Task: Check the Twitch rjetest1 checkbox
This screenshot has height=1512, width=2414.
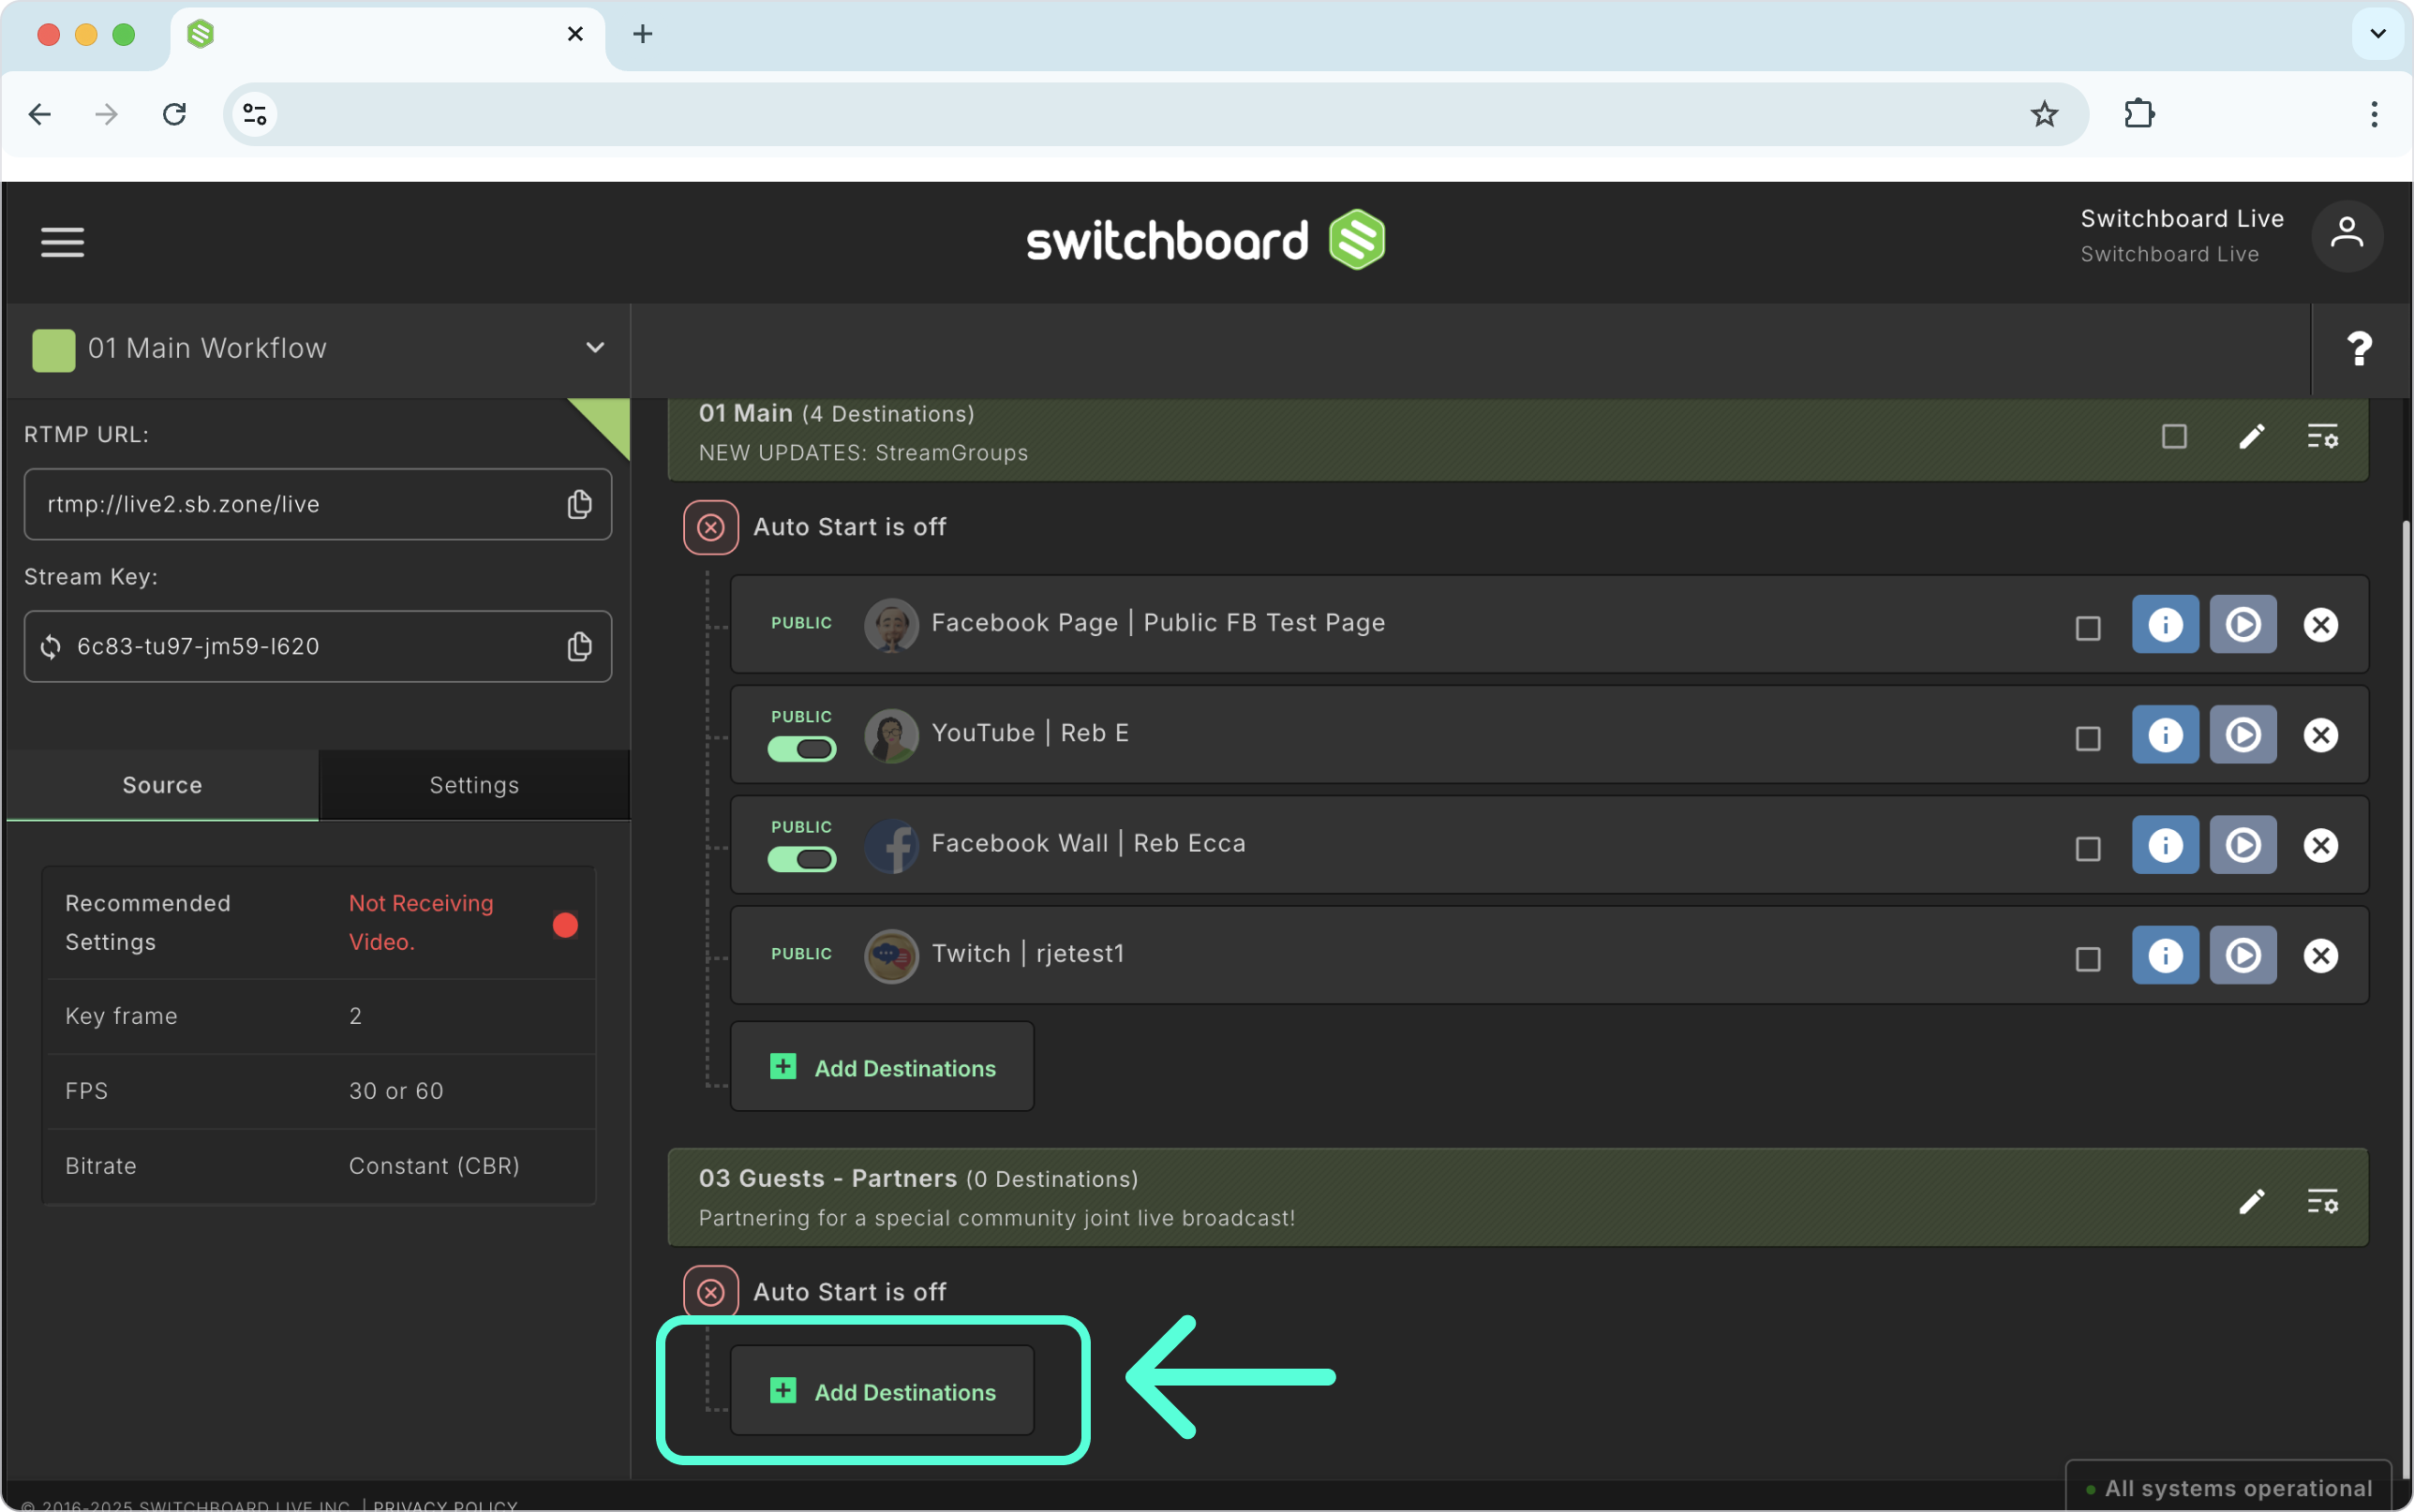Action: click(x=2088, y=958)
